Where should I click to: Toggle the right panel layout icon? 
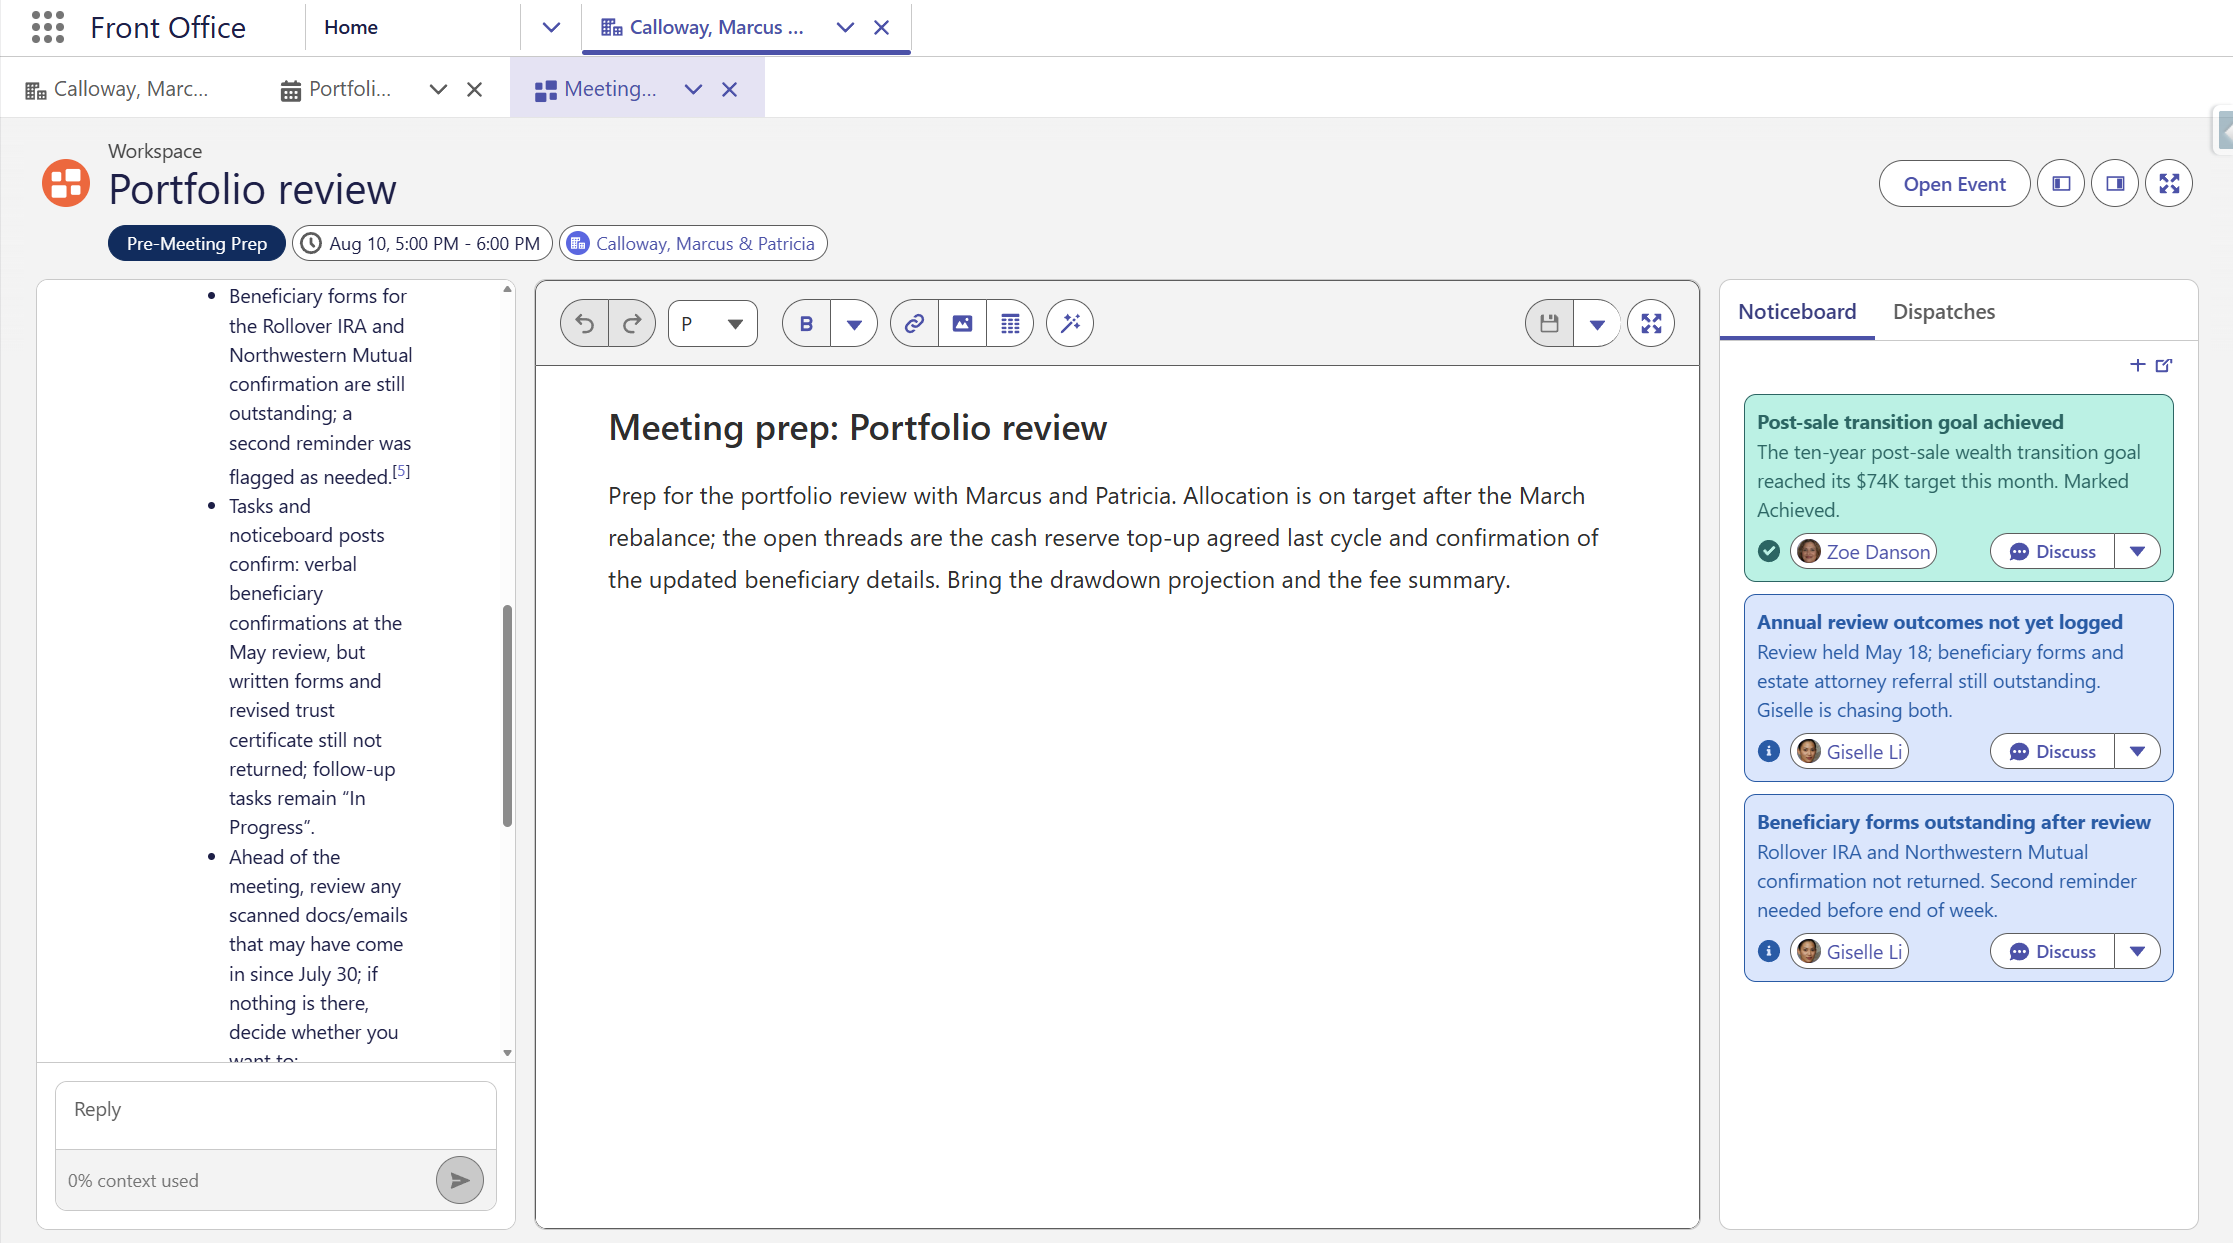click(2115, 184)
